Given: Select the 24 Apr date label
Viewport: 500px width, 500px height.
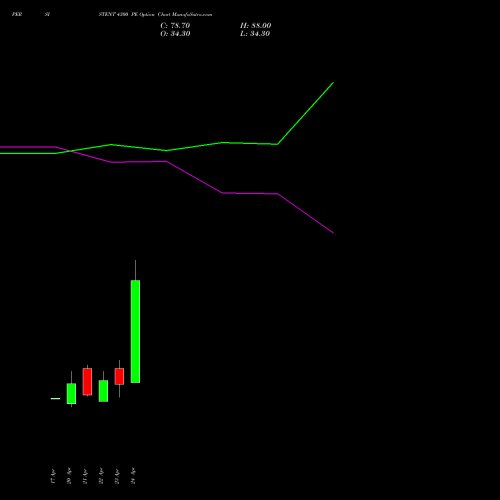Looking at the screenshot, I should [x=133, y=476].
